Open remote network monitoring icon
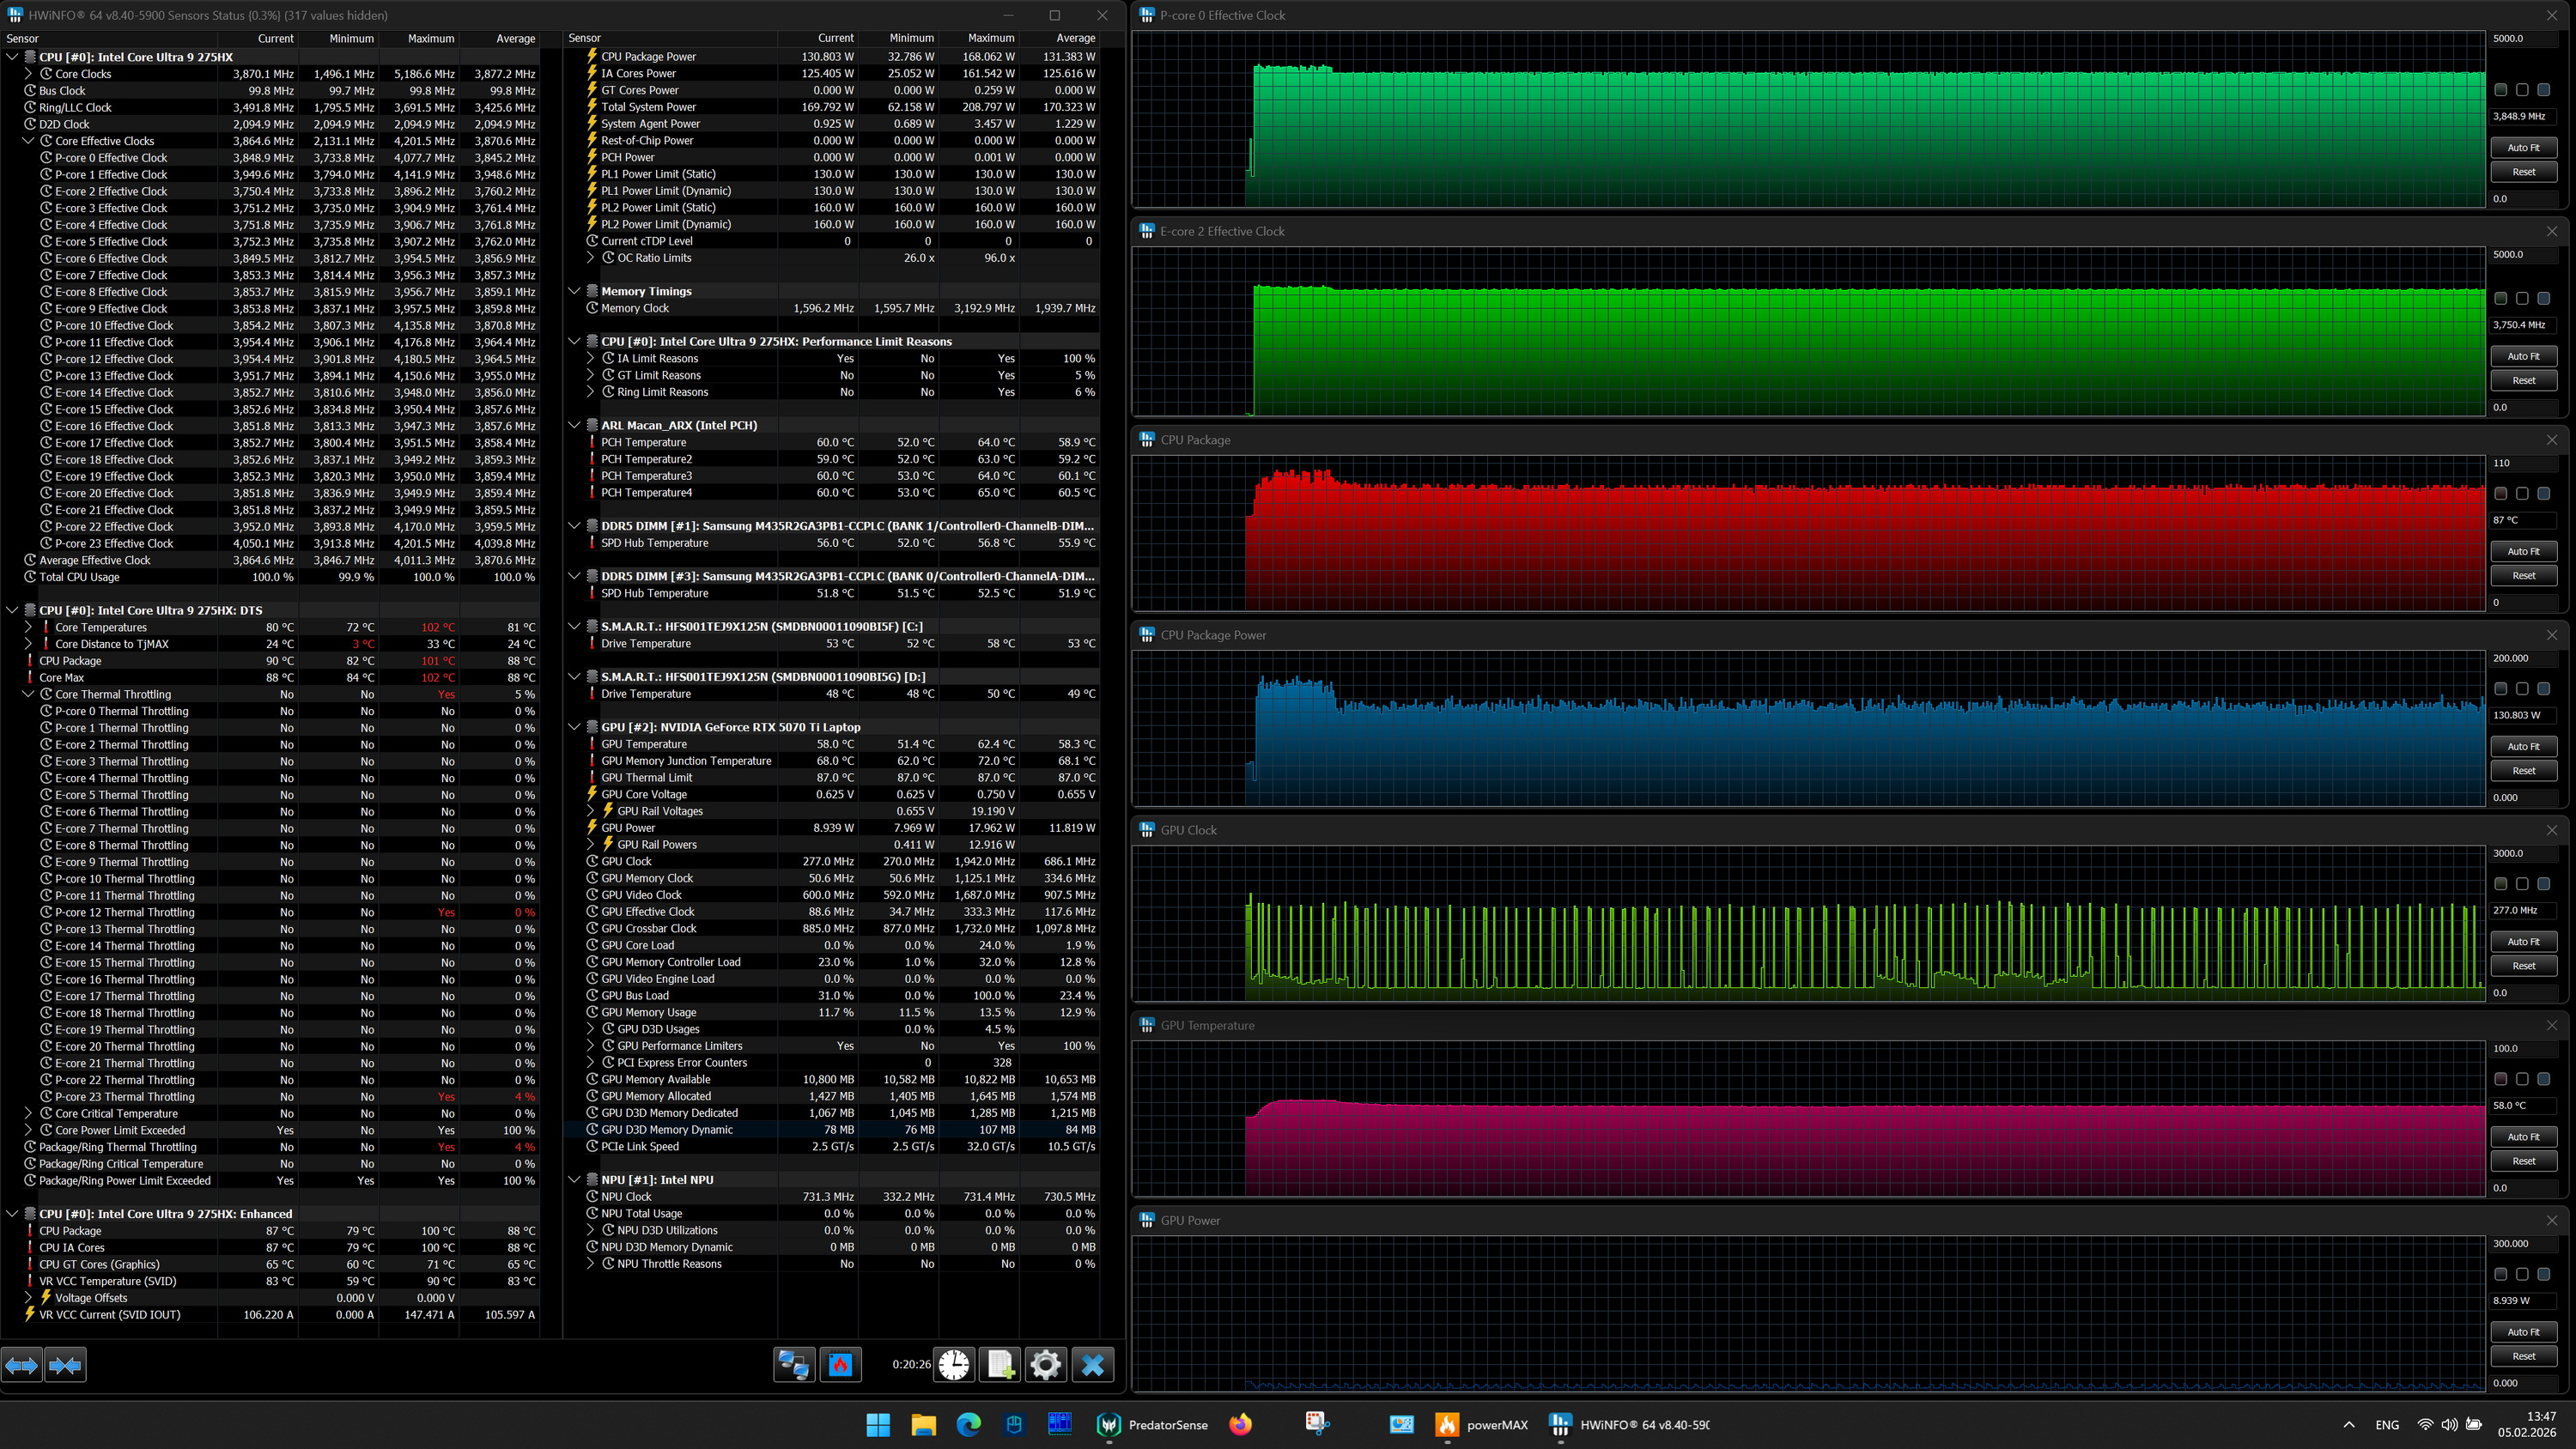Viewport: 2576px width, 1449px height. pos(794,1365)
